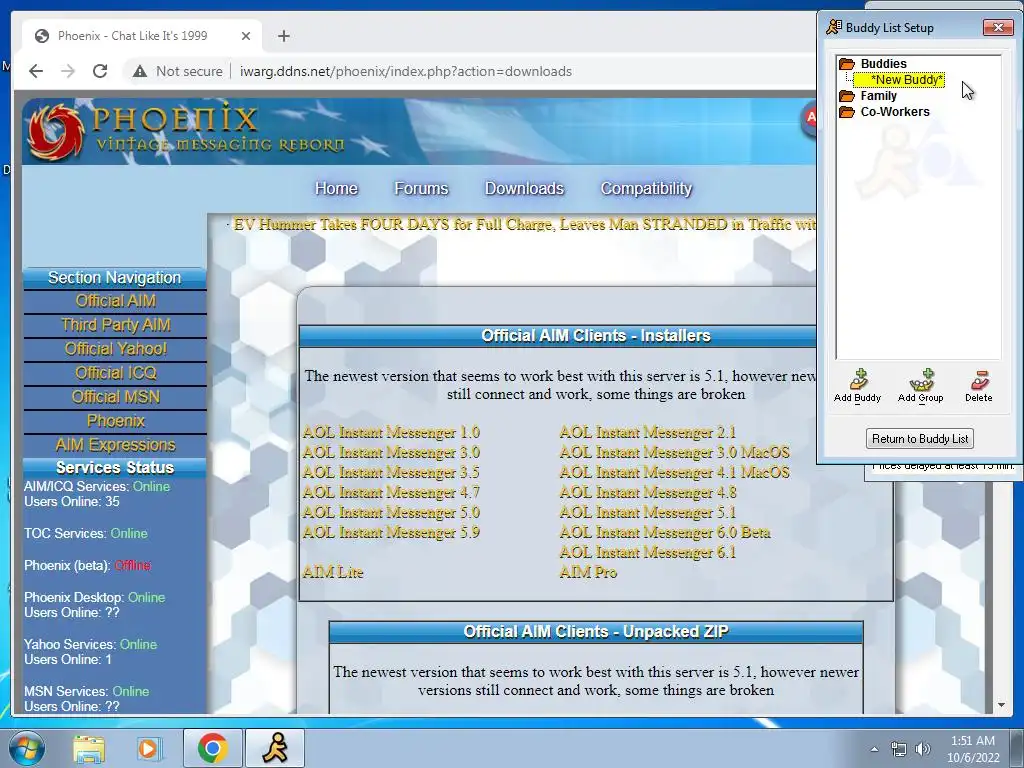Download AOL Instant Messenger 1.0
1024x768 pixels.
pyautogui.click(x=391, y=432)
